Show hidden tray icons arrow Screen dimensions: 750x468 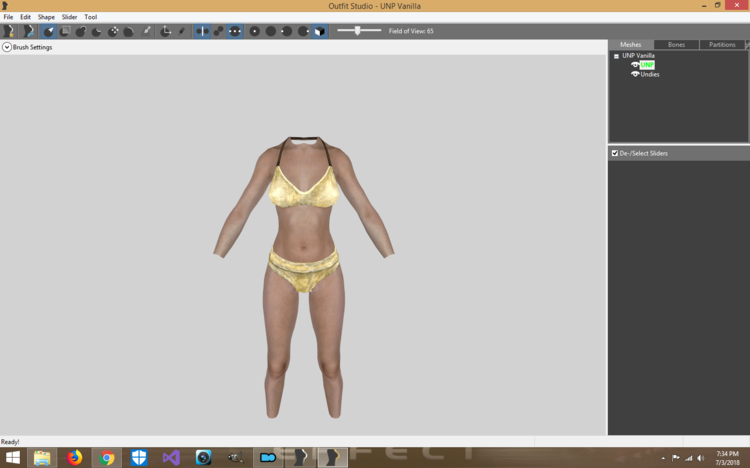tap(663, 458)
